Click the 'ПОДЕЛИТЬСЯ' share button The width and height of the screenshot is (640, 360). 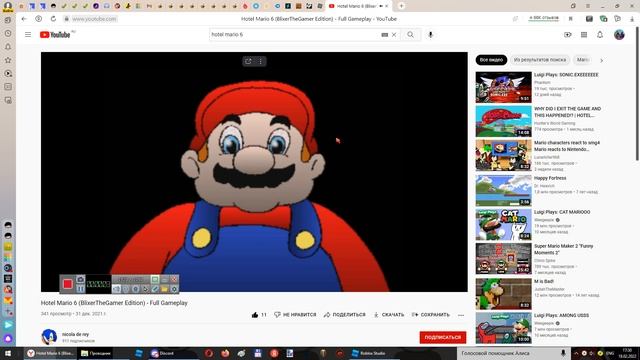click(x=345, y=315)
